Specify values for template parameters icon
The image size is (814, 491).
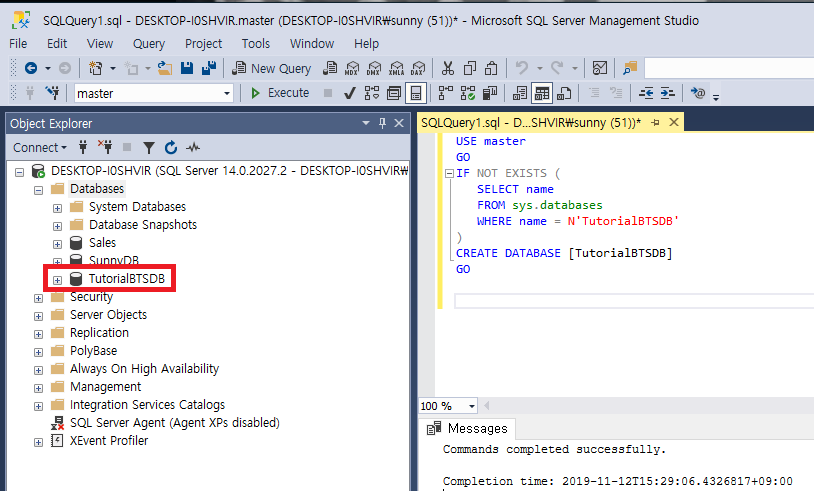coord(698,93)
